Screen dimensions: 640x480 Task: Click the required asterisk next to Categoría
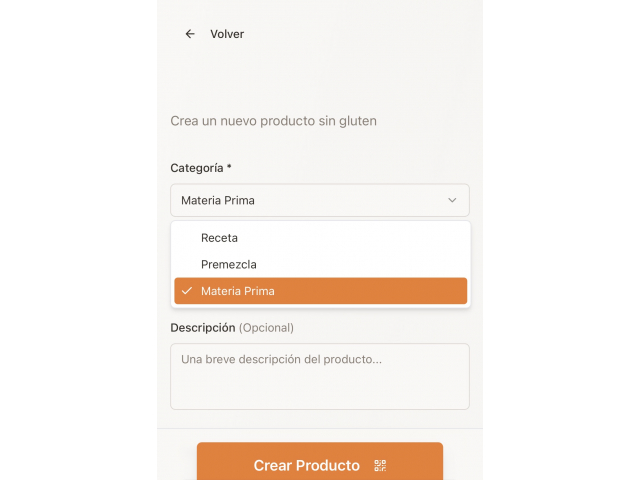point(229,168)
